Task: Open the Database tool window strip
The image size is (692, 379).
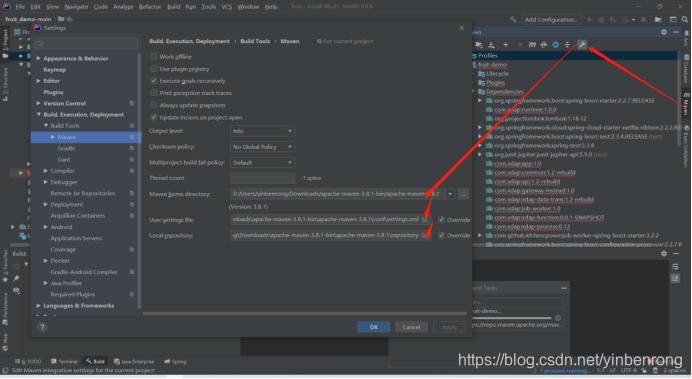Action: pyautogui.click(x=686, y=69)
